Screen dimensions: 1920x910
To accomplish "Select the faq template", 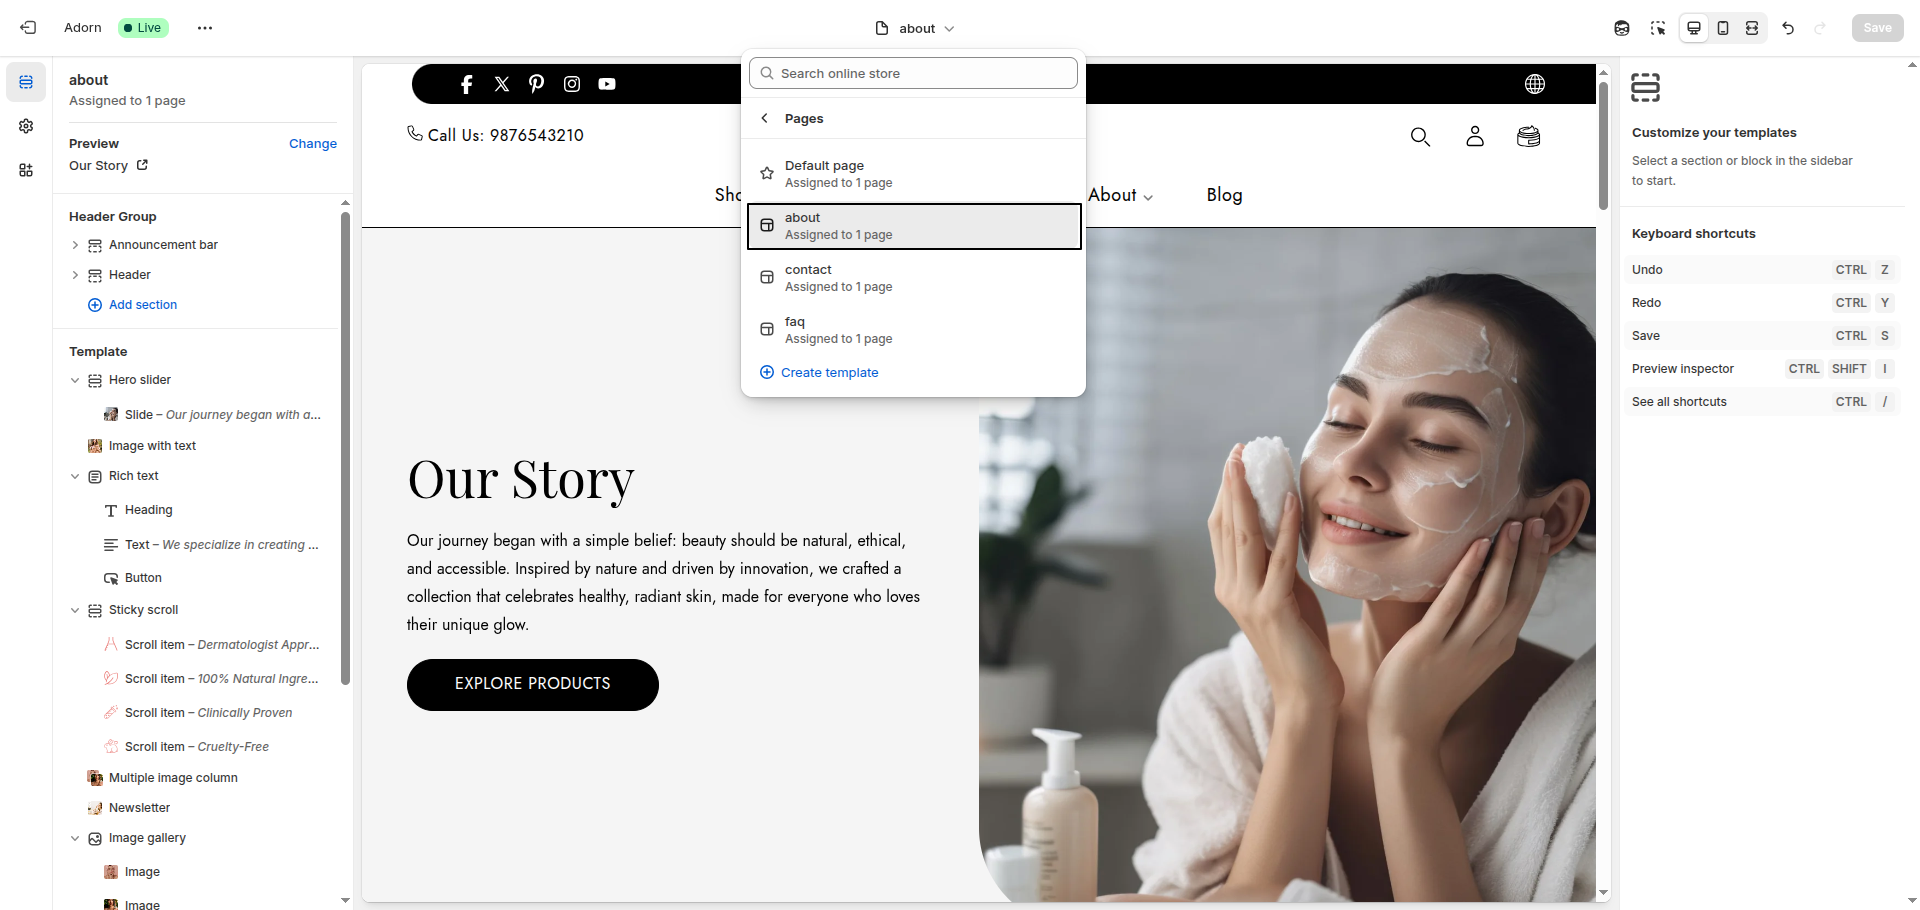I will [x=914, y=330].
